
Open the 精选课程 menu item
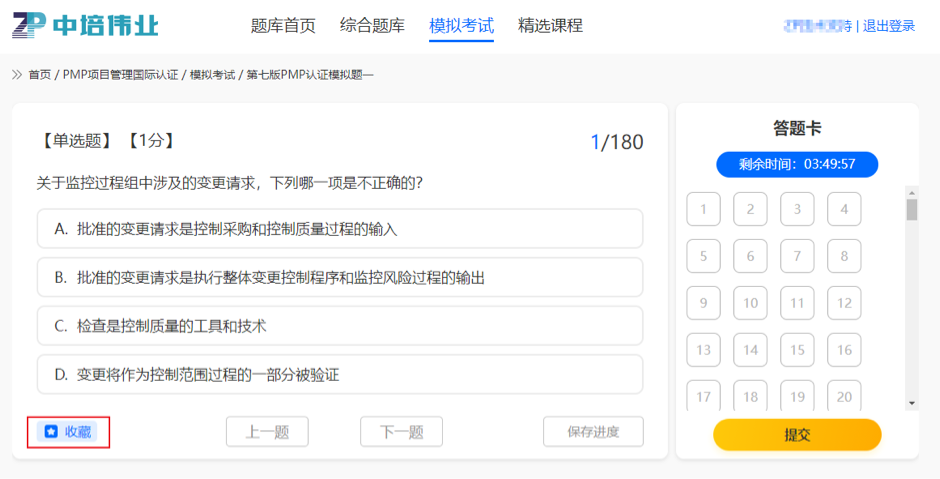click(x=550, y=26)
